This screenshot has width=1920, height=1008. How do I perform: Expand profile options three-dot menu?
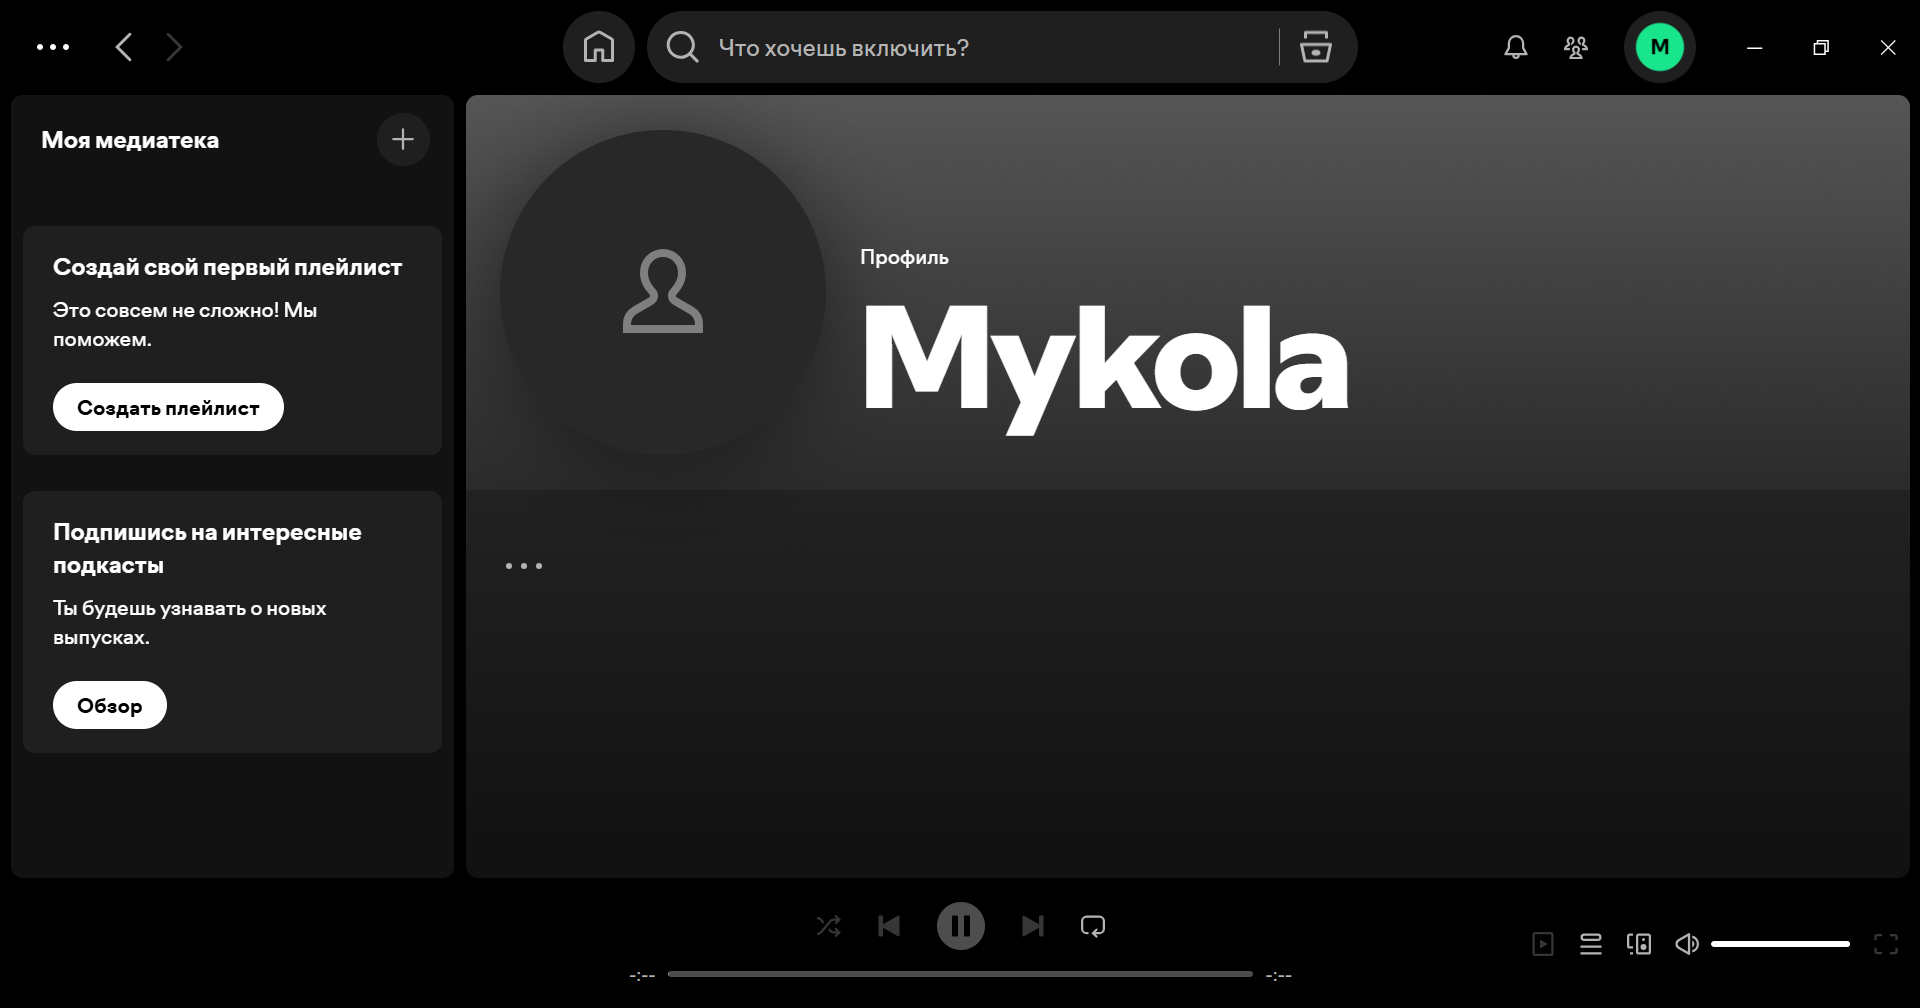point(524,566)
